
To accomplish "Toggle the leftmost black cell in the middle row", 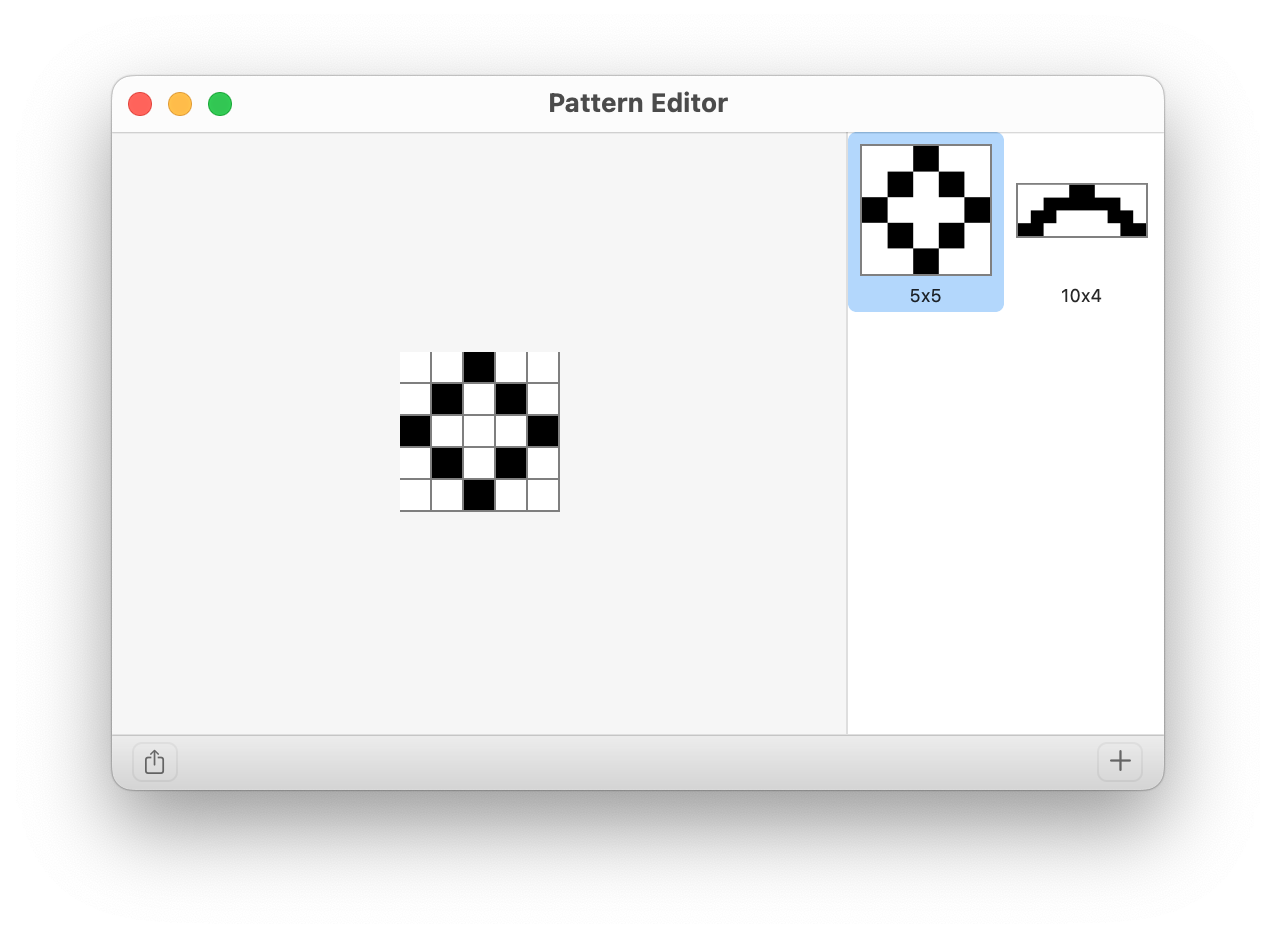I will [x=416, y=430].
